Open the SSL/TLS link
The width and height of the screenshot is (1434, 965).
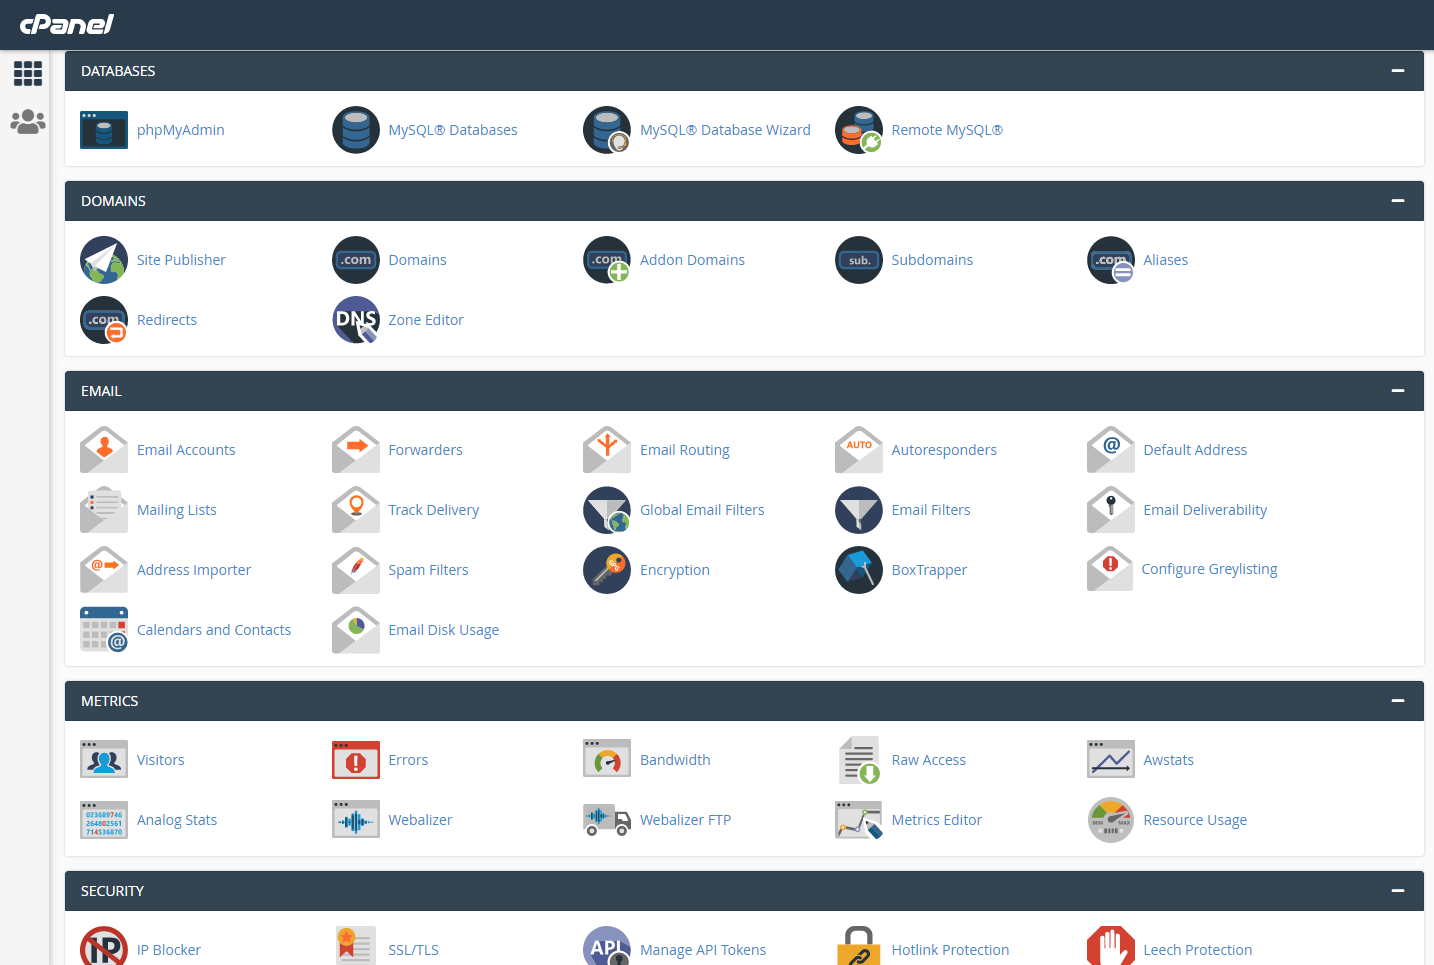(414, 950)
